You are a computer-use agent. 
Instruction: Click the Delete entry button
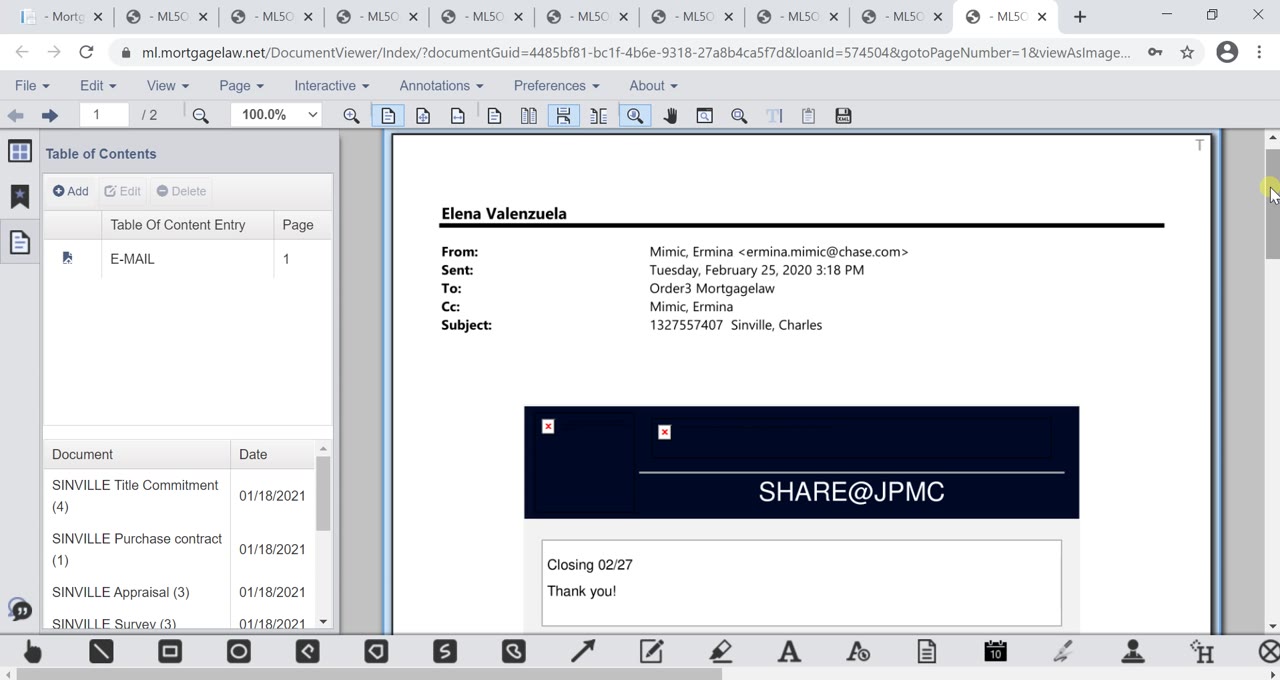(181, 191)
